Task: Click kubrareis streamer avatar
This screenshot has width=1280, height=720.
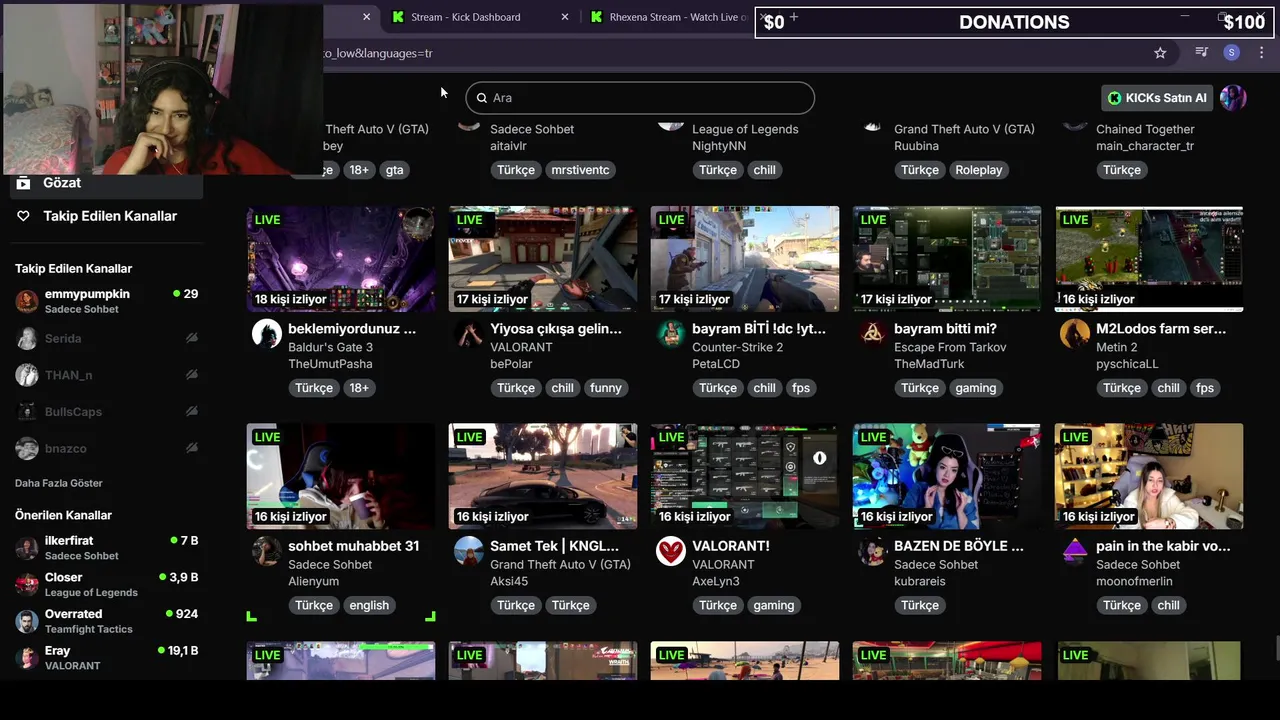Action: pyautogui.click(x=872, y=551)
